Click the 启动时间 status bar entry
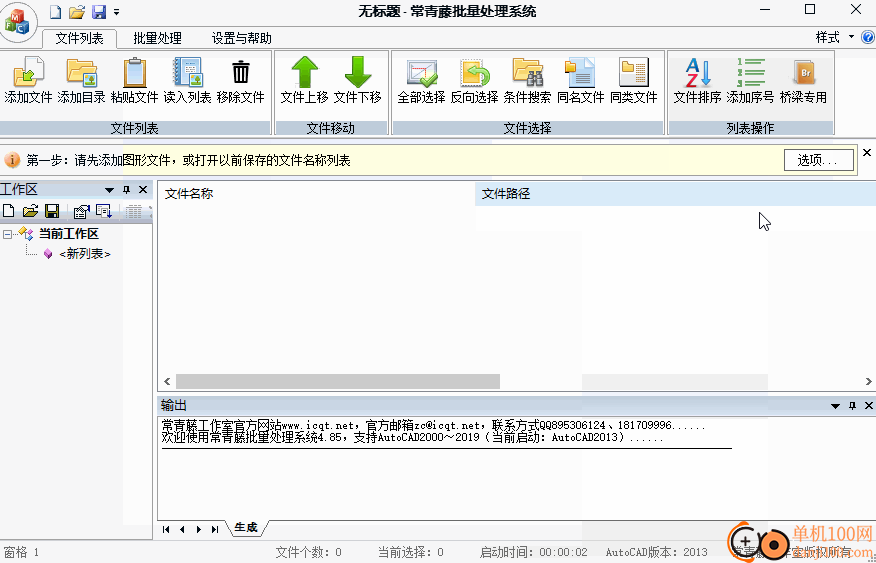The height and width of the screenshot is (563, 876). (534, 552)
